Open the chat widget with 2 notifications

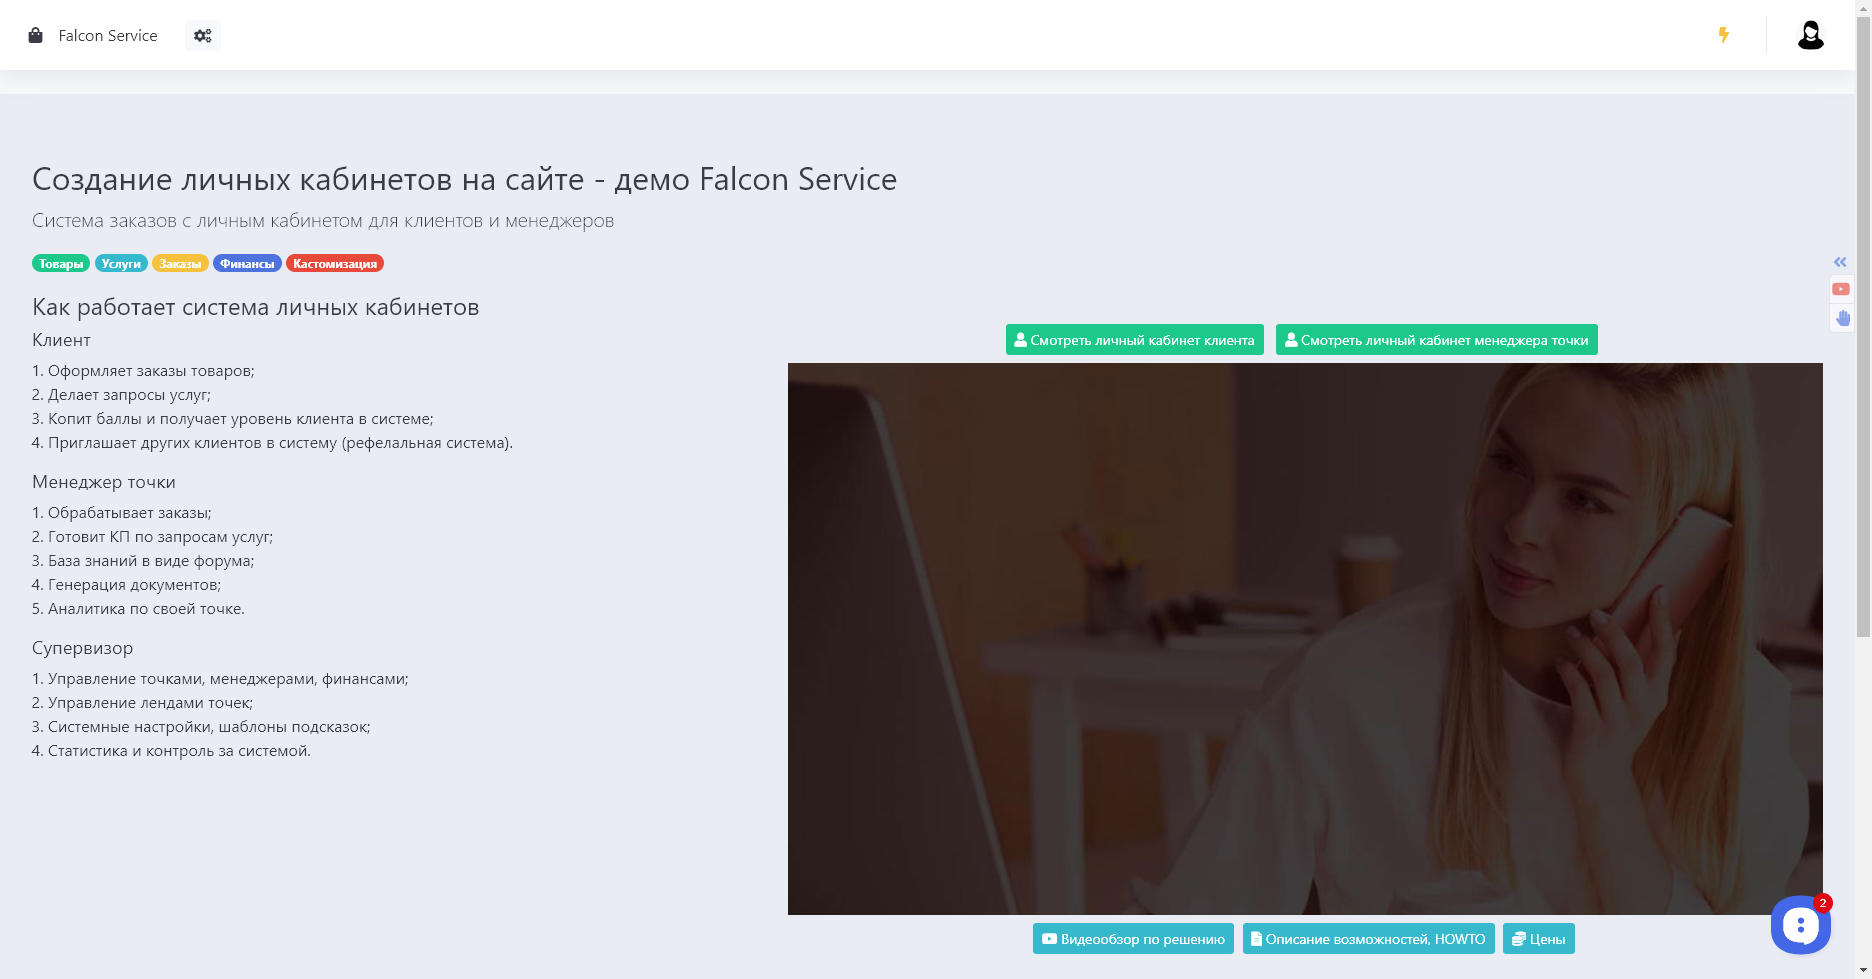point(1800,925)
